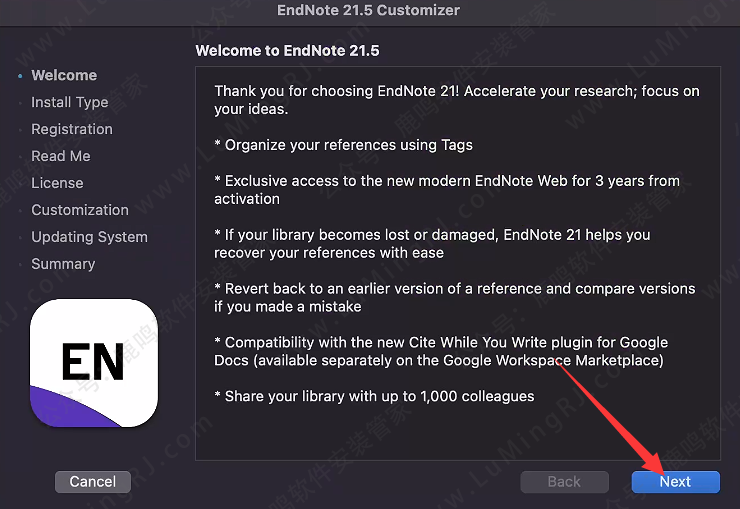Click the Share your library bullet text
This screenshot has height=509, width=740.
click(x=374, y=396)
